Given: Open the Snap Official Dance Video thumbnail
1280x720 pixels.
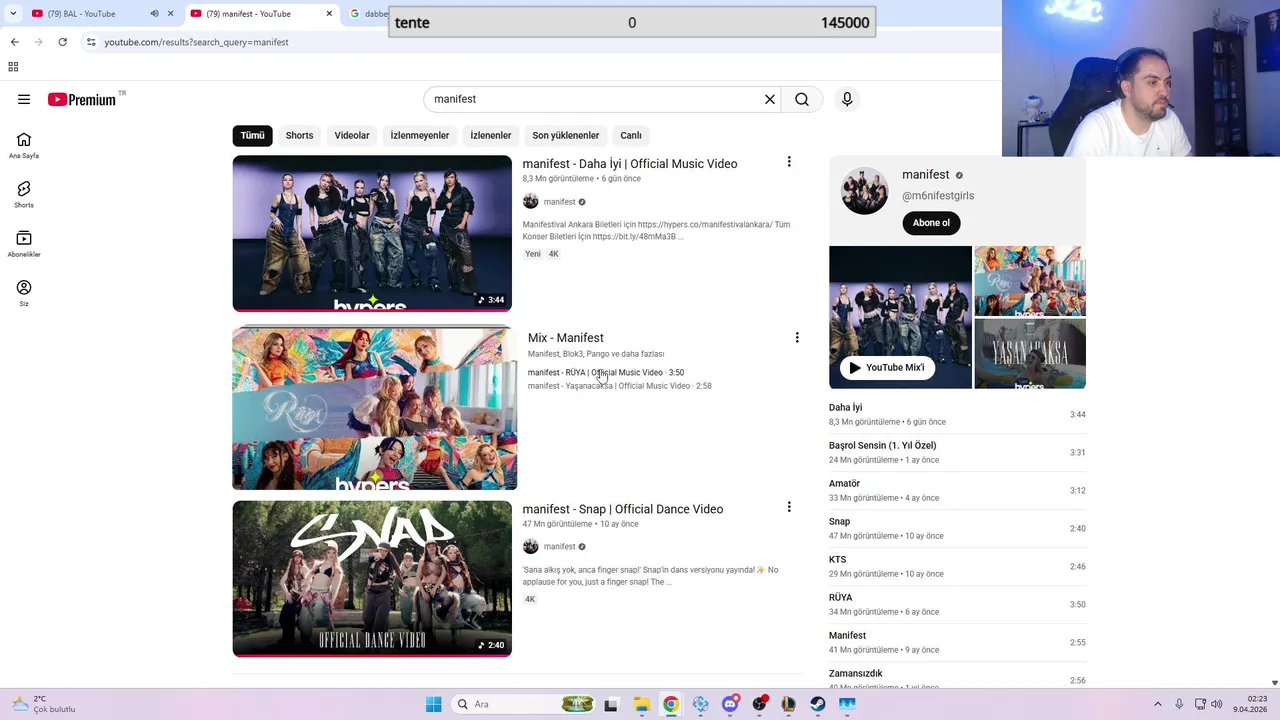Looking at the screenshot, I should coord(372,578).
